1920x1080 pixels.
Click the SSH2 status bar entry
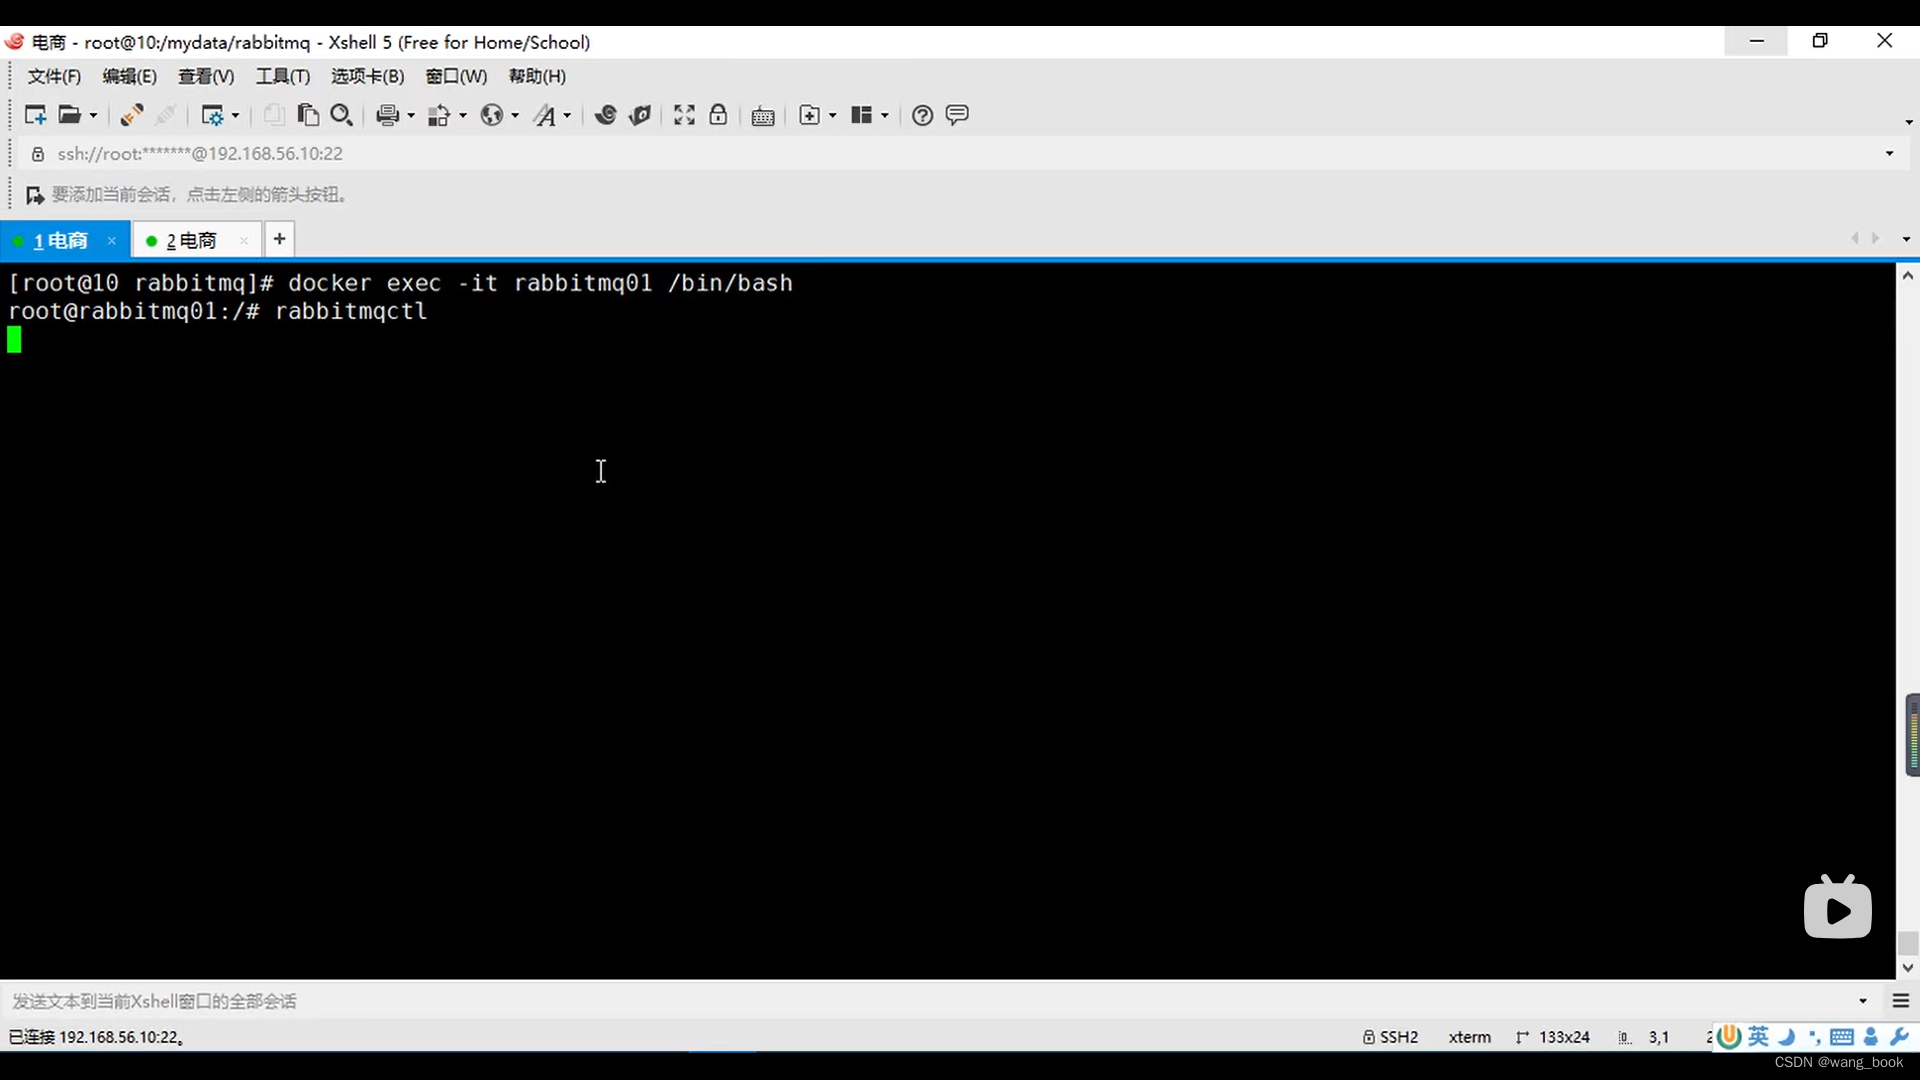(1391, 1037)
